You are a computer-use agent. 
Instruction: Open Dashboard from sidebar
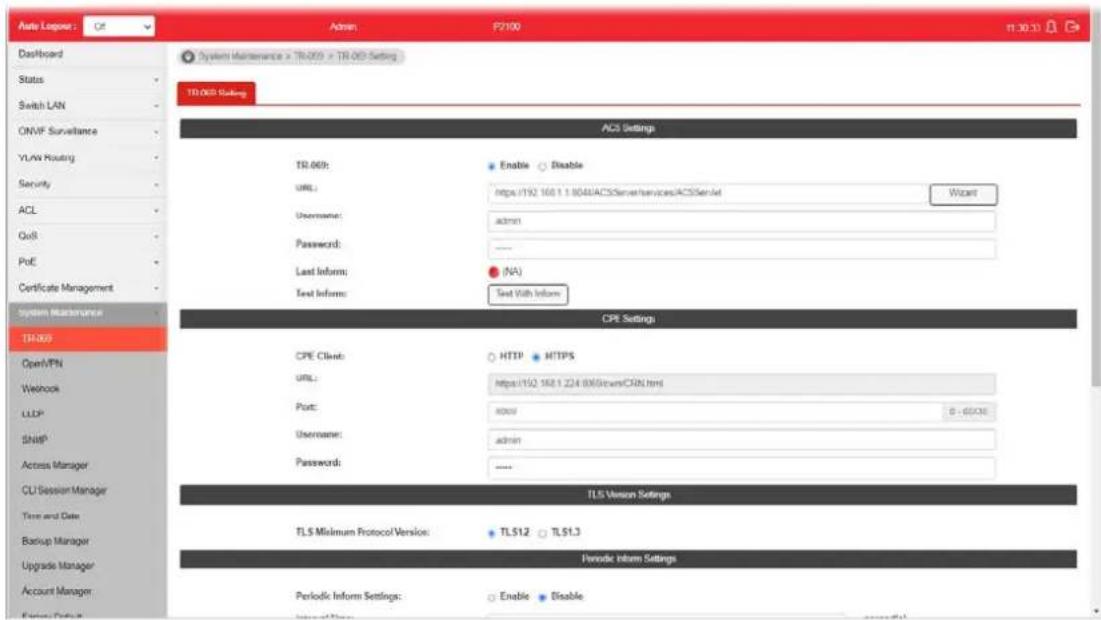(x=88, y=54)
